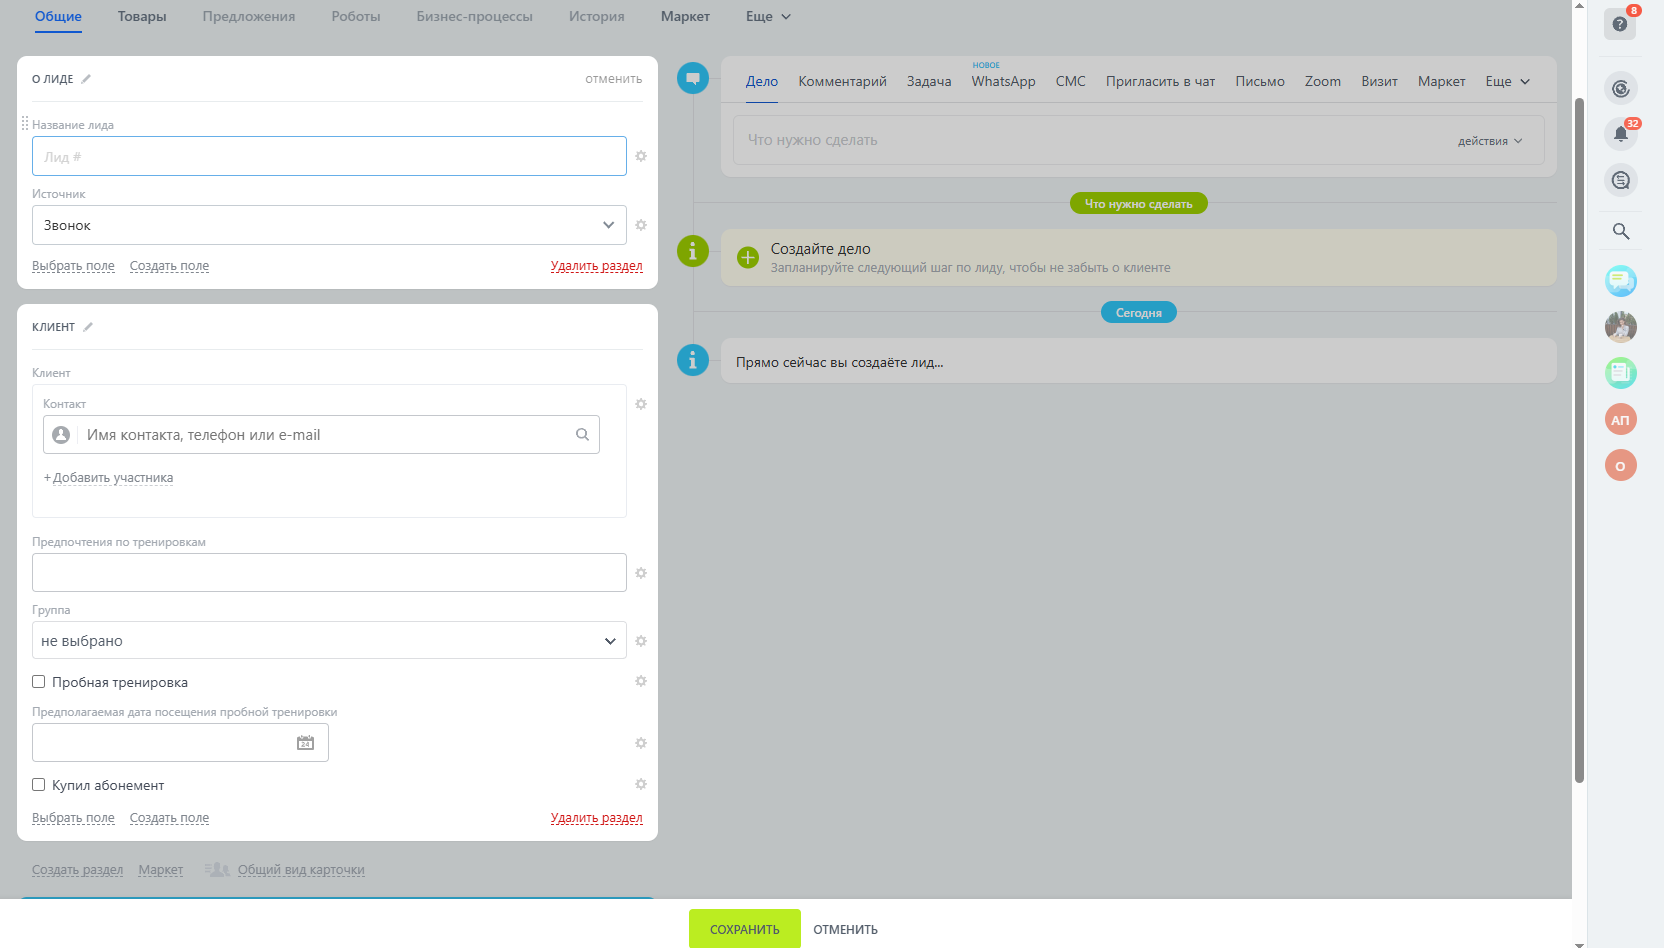The image size is (1664, 948).
Task: Click the drag handle beside Название лида
Action: click(25, 123)
